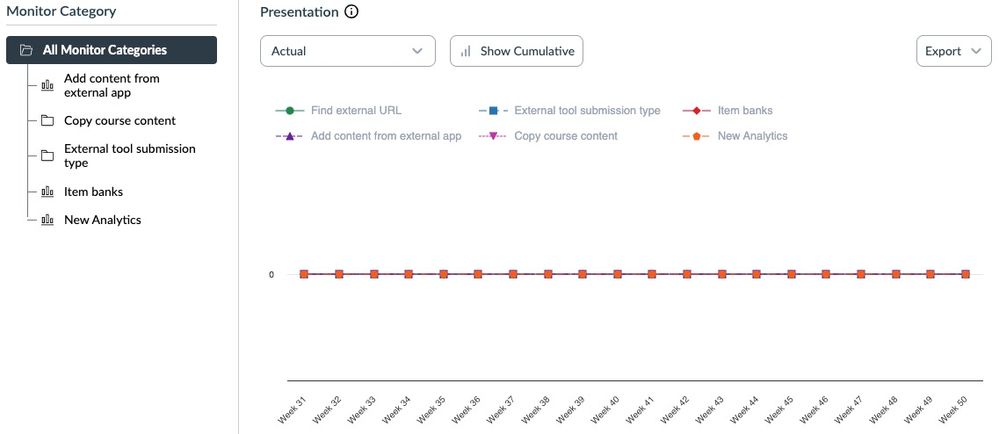The width and height of the screenshot is (999, 434).
Task: Click the chart icon beside Add content from external app
Action: tap(47, 85)
